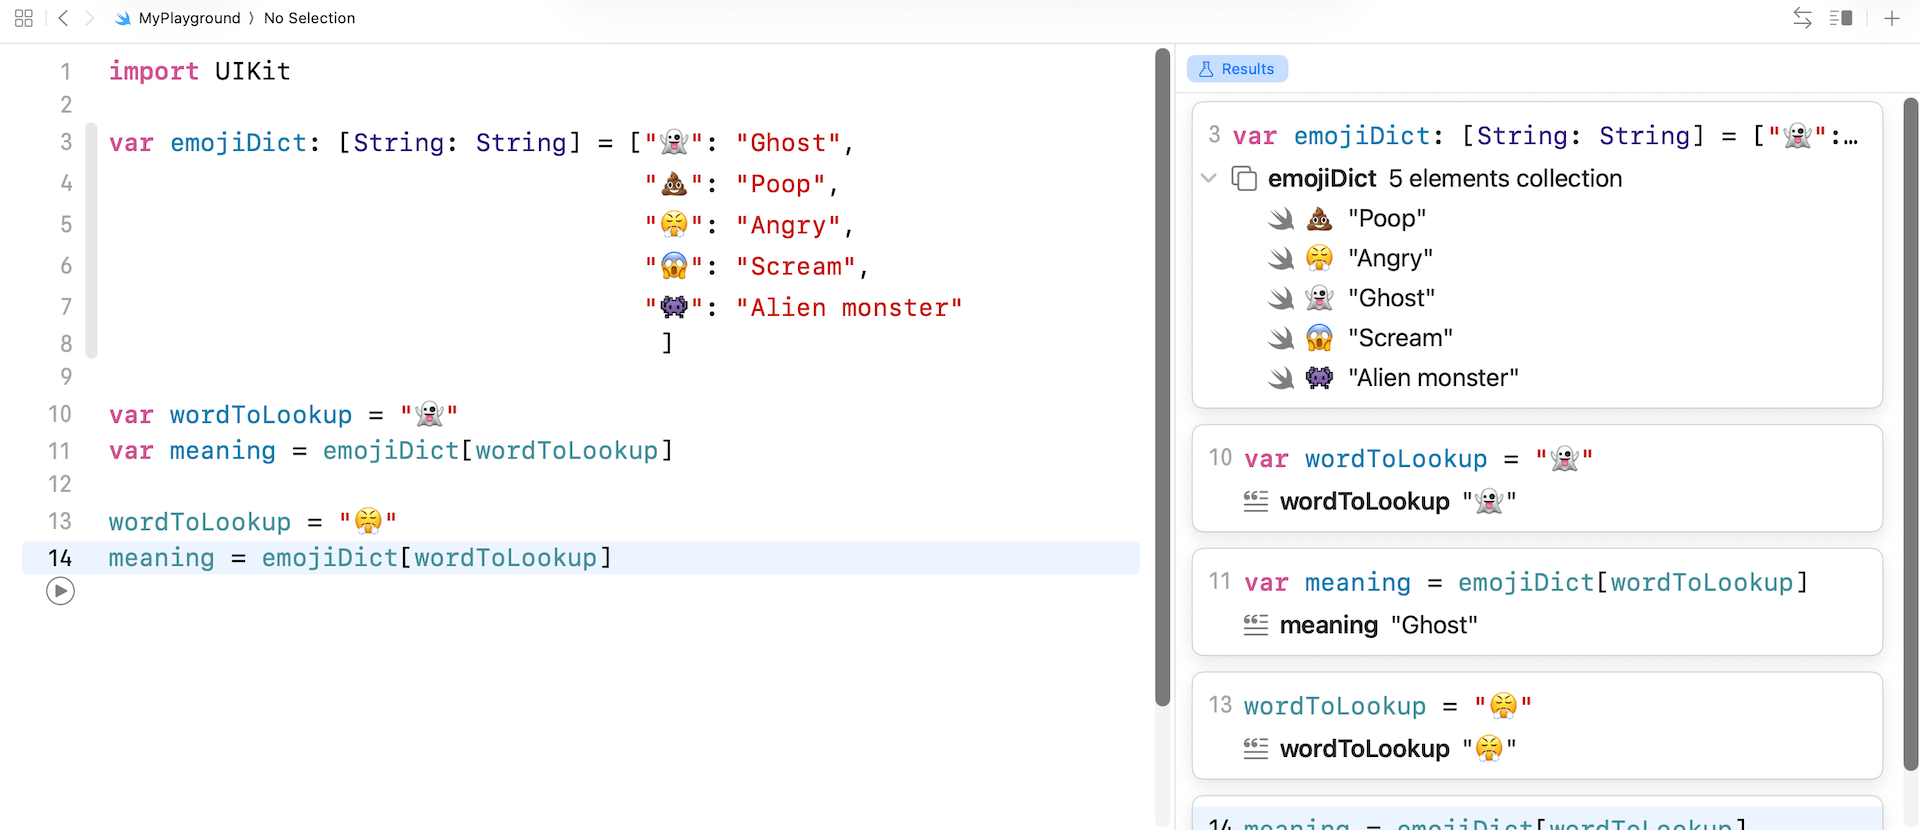Go forward with the right chevron

pos(89,18)
